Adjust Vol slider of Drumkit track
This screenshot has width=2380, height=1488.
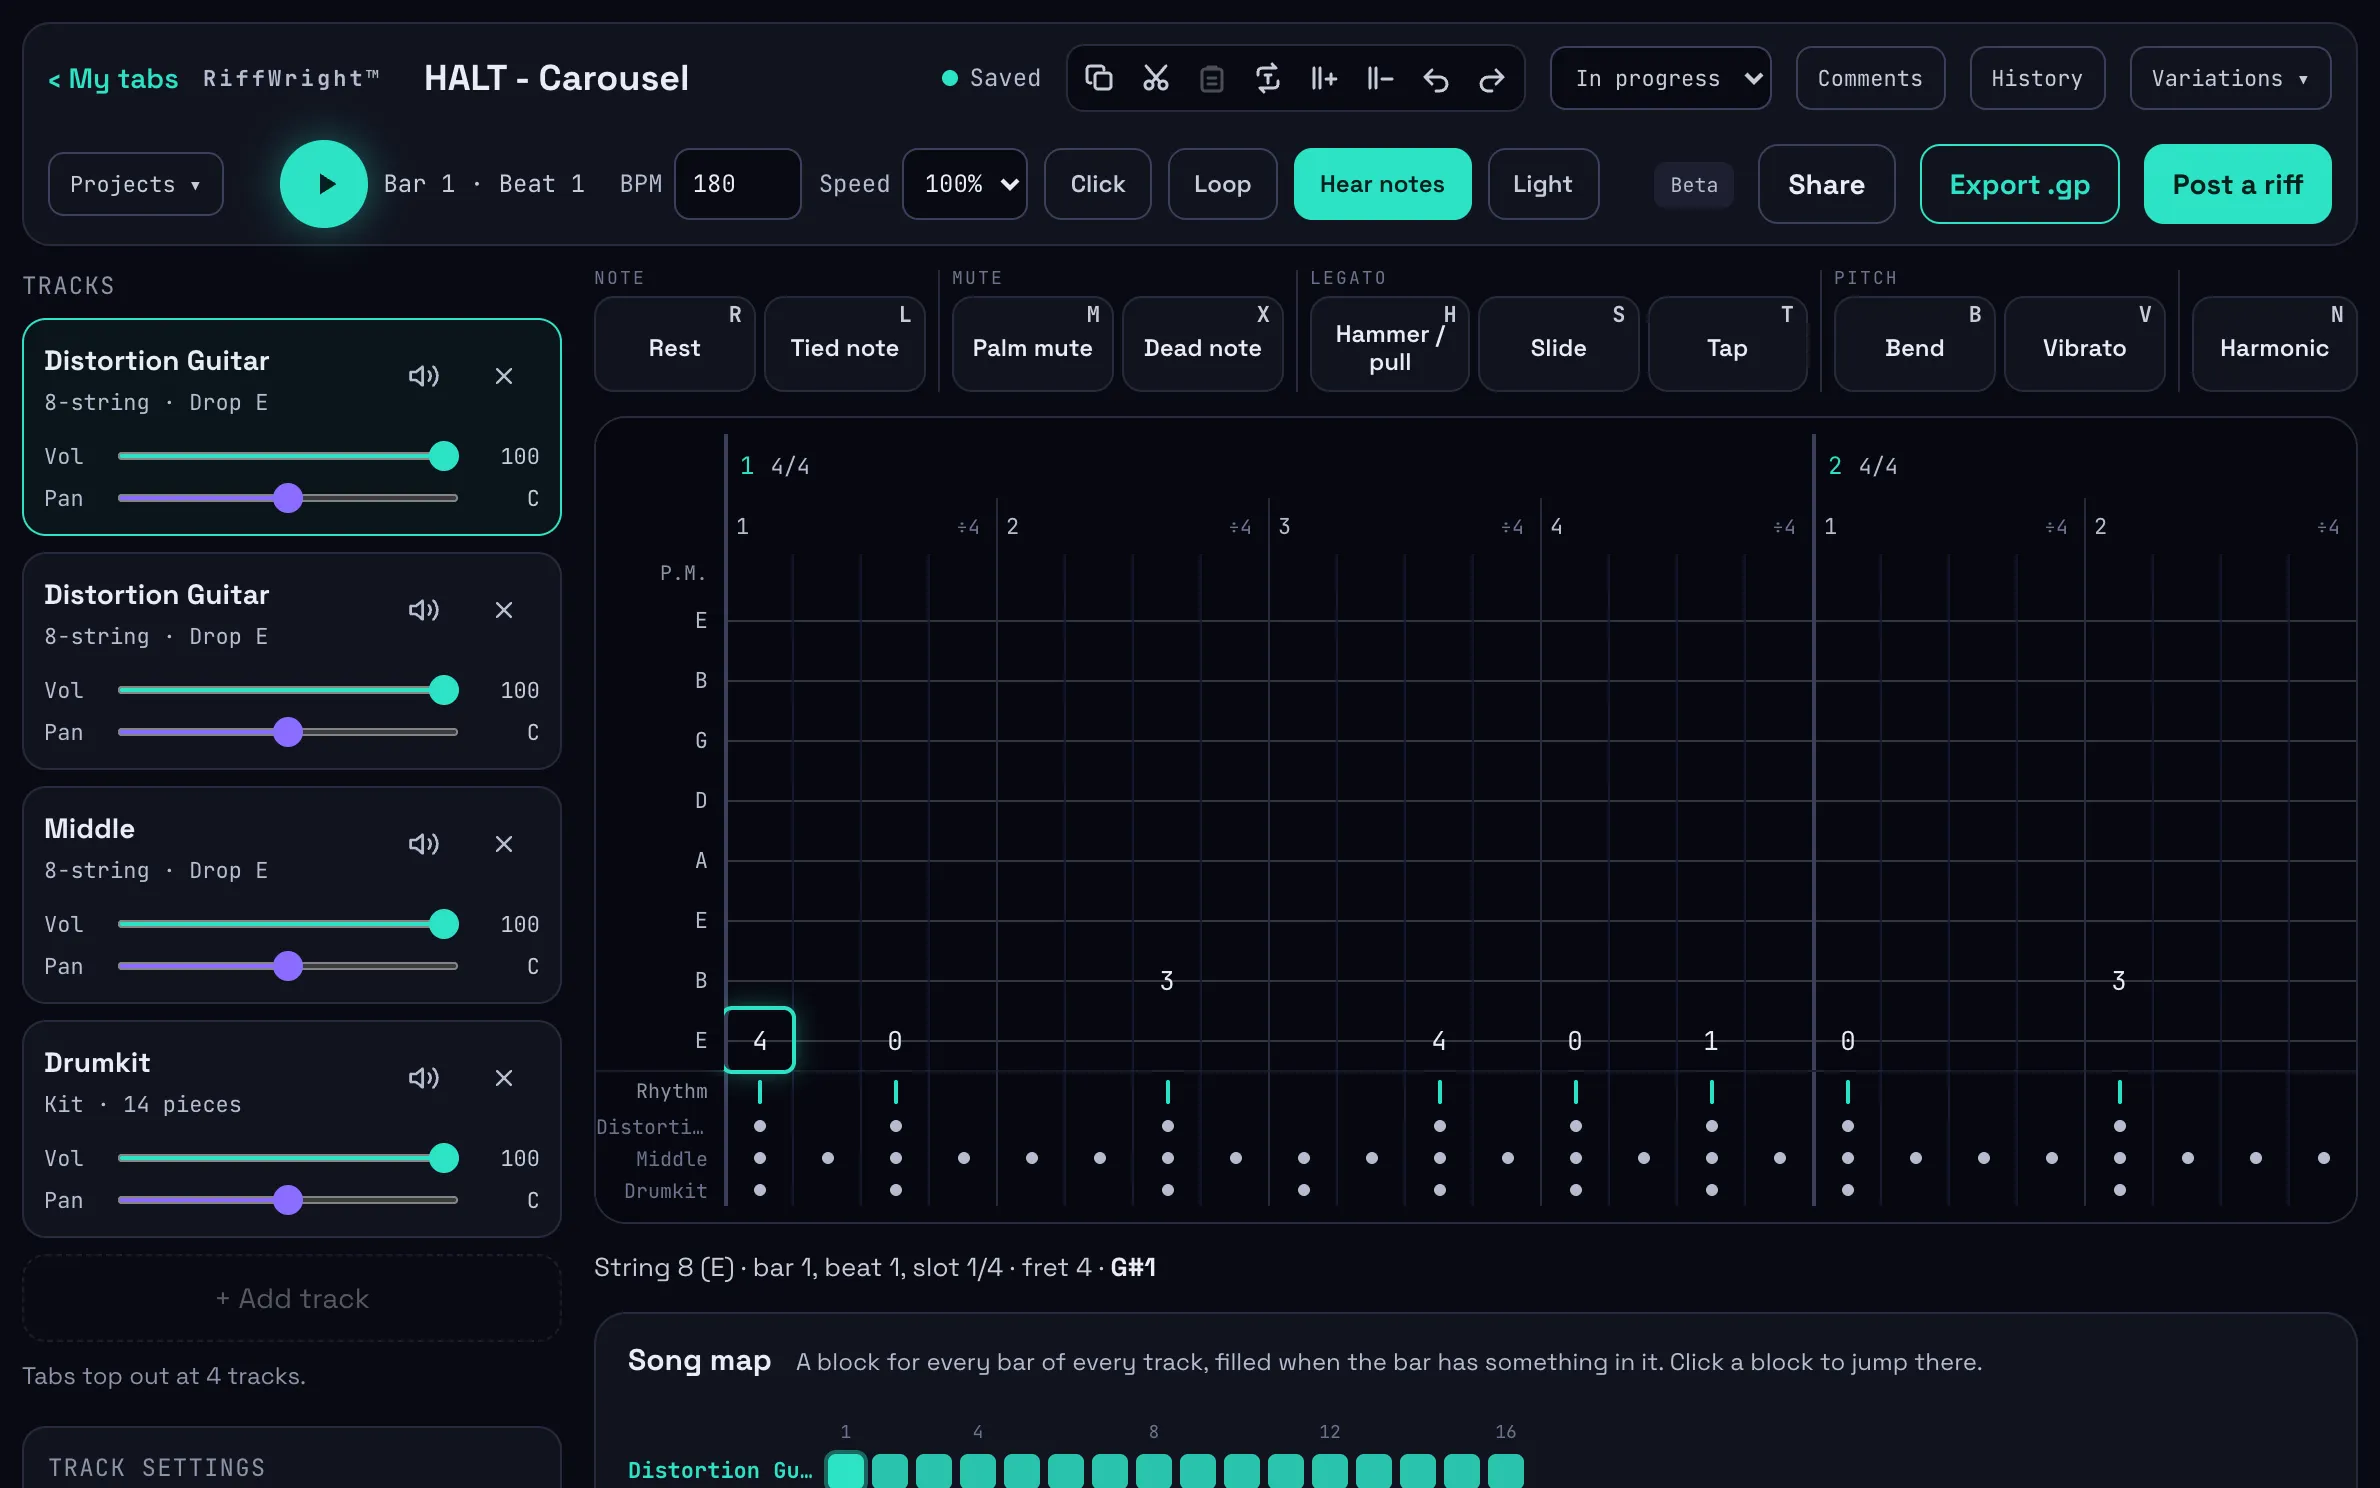point(288,1158)
